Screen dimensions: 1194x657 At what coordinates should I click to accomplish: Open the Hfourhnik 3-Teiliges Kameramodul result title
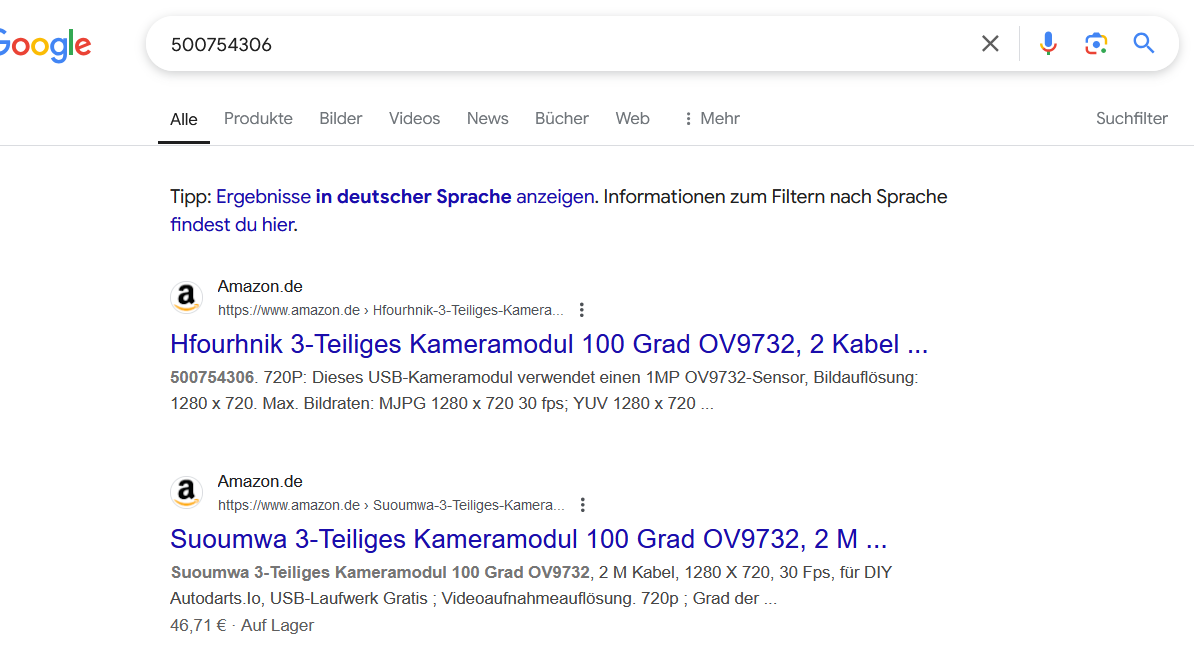click(x=549, y=344)
